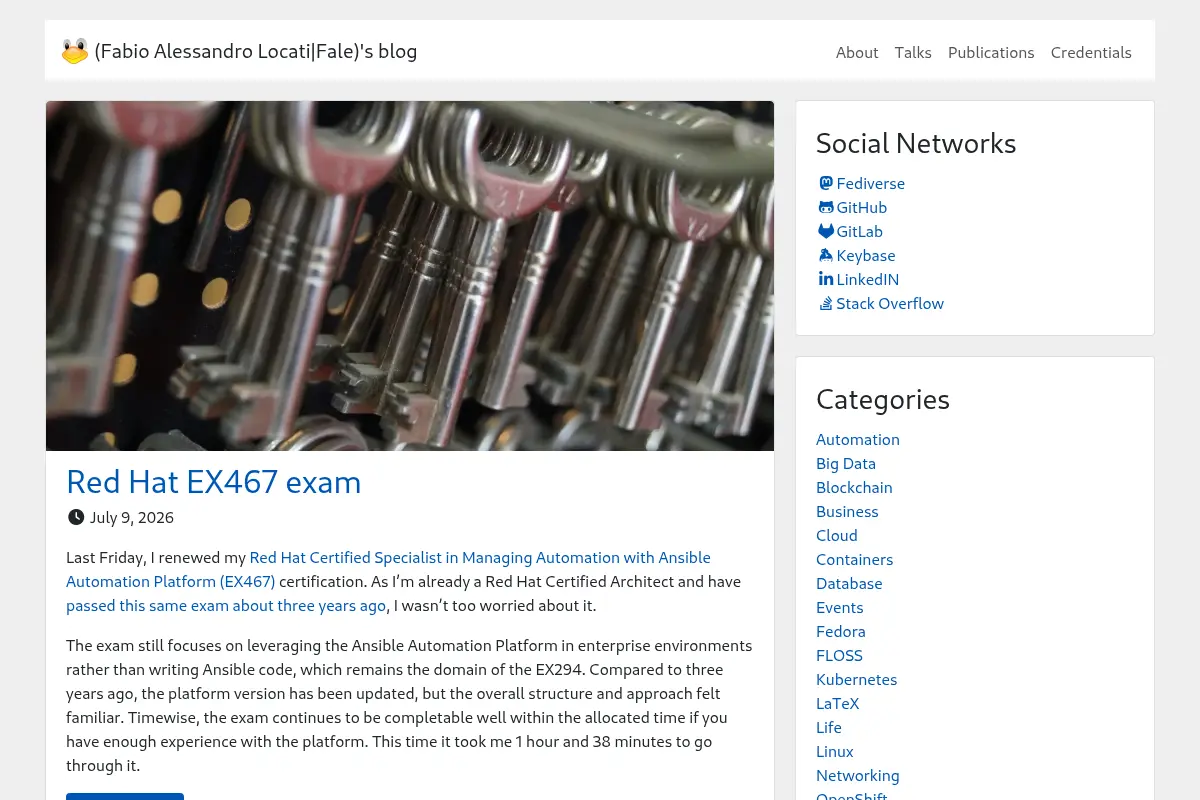Click the GitLab fox icon
This screenshot has height=800, width=1200.
coord(826,231)
